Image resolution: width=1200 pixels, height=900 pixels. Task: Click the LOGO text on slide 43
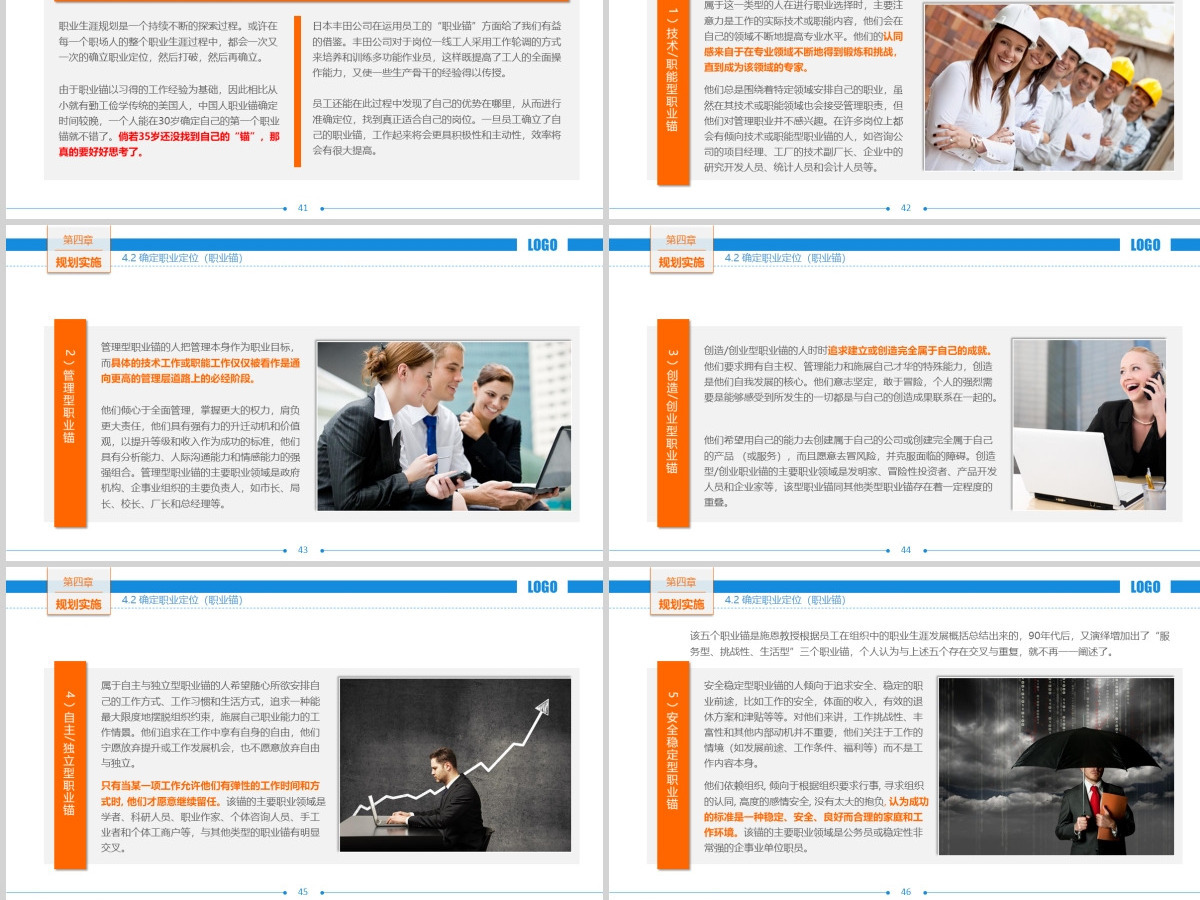pos(543,245)
